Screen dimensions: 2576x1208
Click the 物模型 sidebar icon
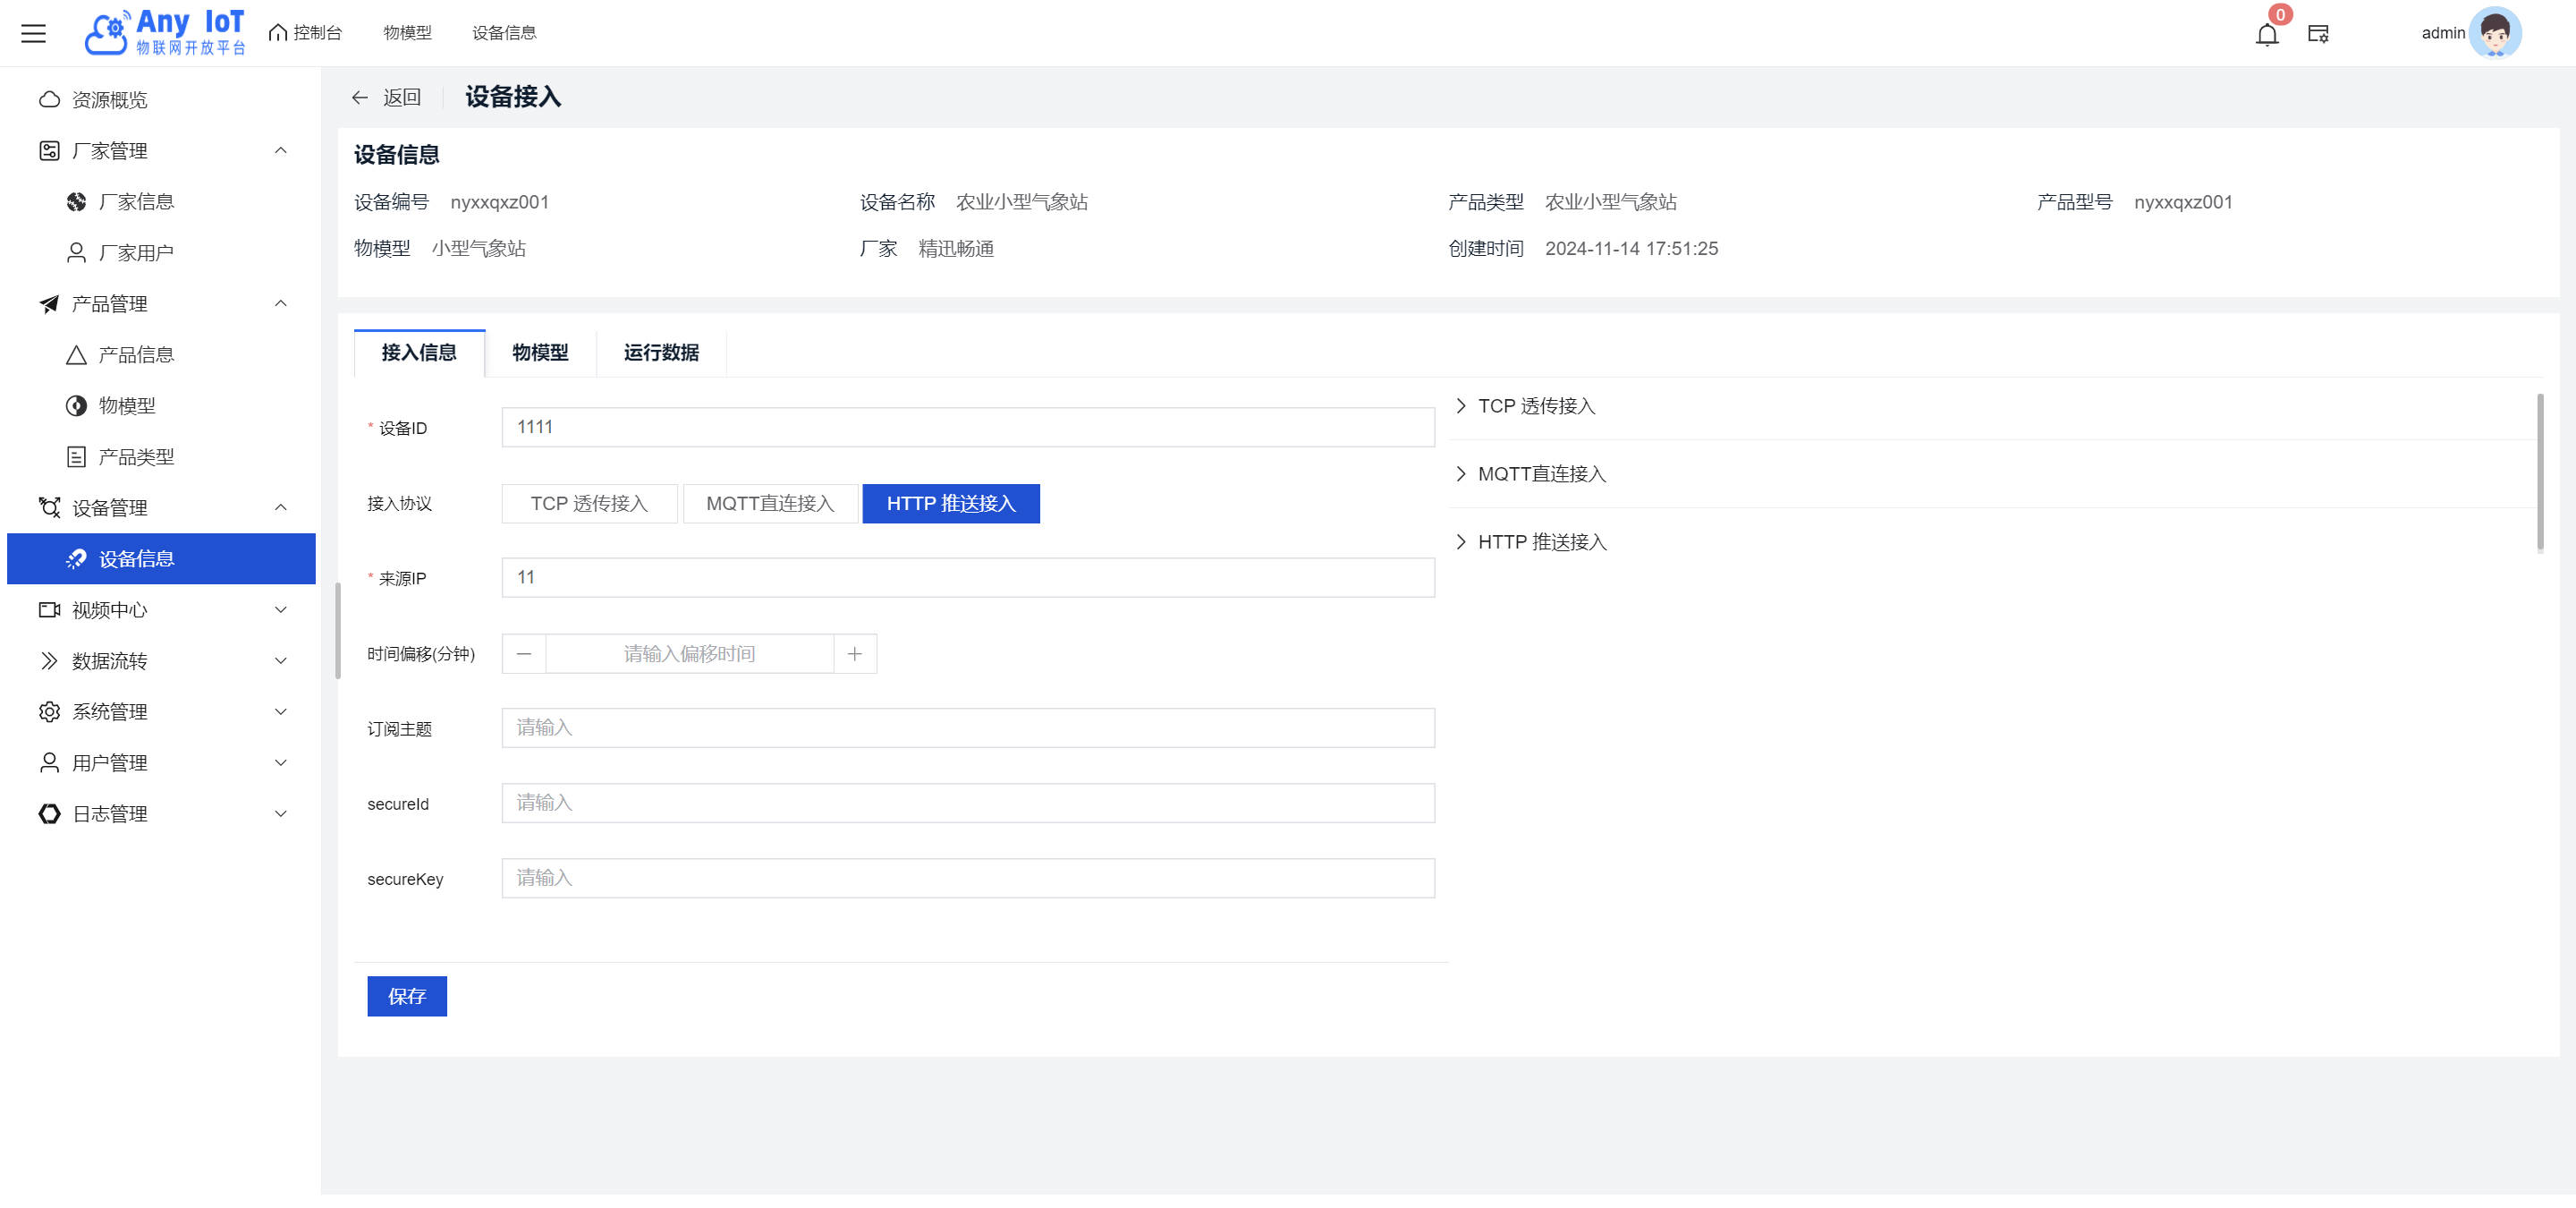76,406
